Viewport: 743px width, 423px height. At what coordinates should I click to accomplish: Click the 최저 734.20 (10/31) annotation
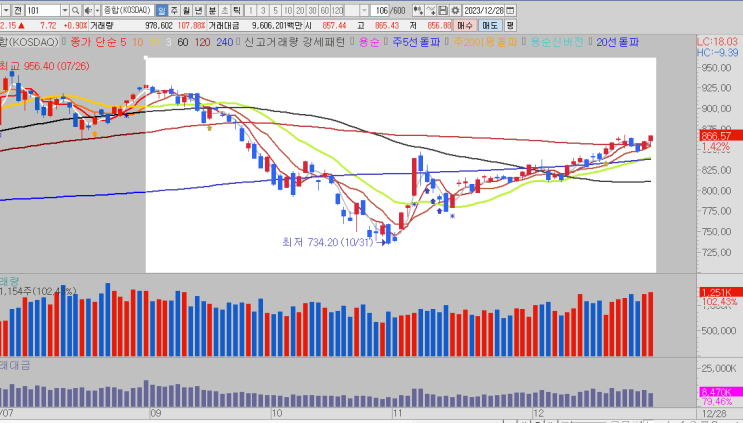[327, 242]
